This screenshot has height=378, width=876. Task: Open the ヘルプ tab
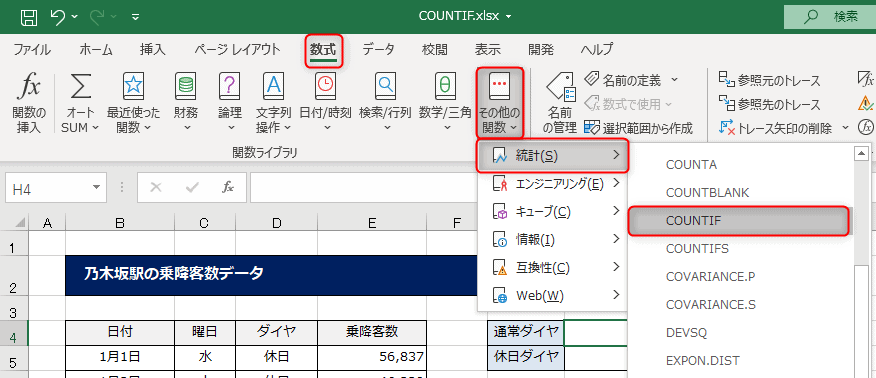(x=597, y=49)
